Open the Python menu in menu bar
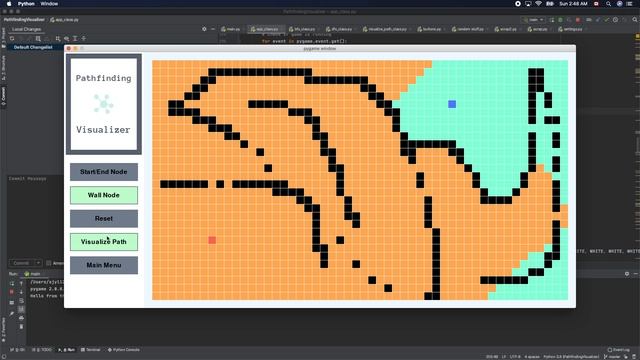The width and height of the screenshot is (640, 360). coord(26,4)
